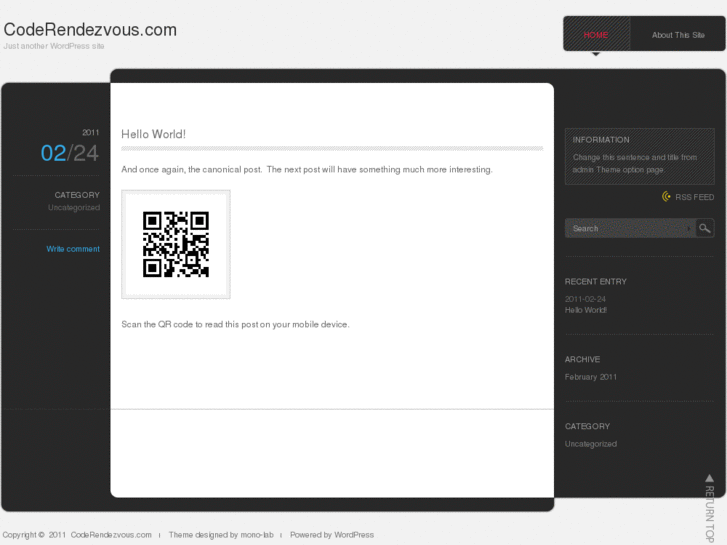Open the WordPress footer link
Screen dimensions: 727x545
coord(354,535)
